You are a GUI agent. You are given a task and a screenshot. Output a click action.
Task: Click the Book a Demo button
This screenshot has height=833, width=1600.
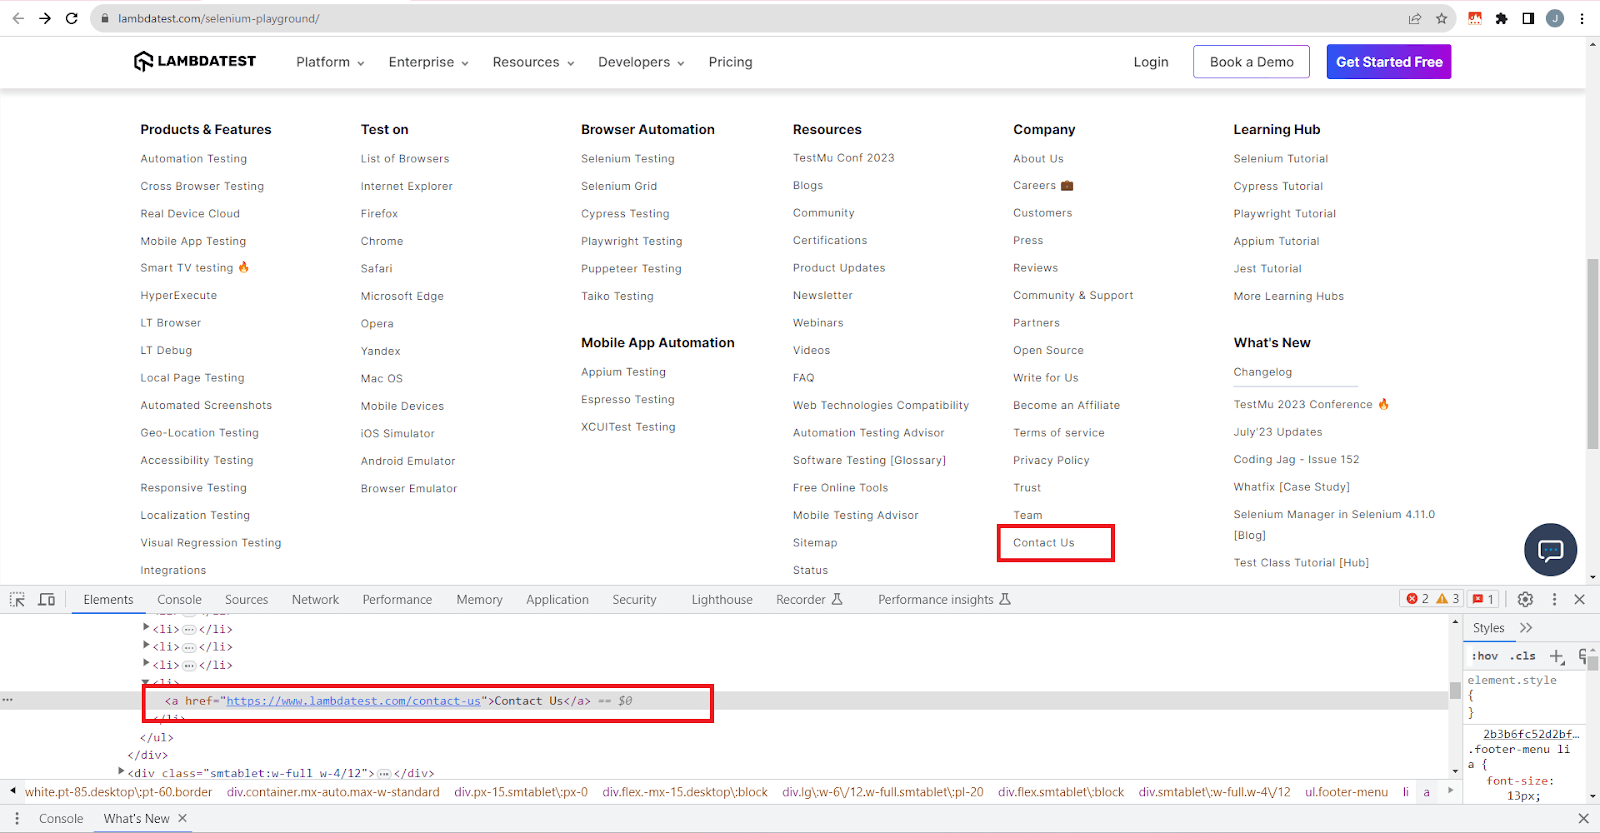[x=1252, y=62]
